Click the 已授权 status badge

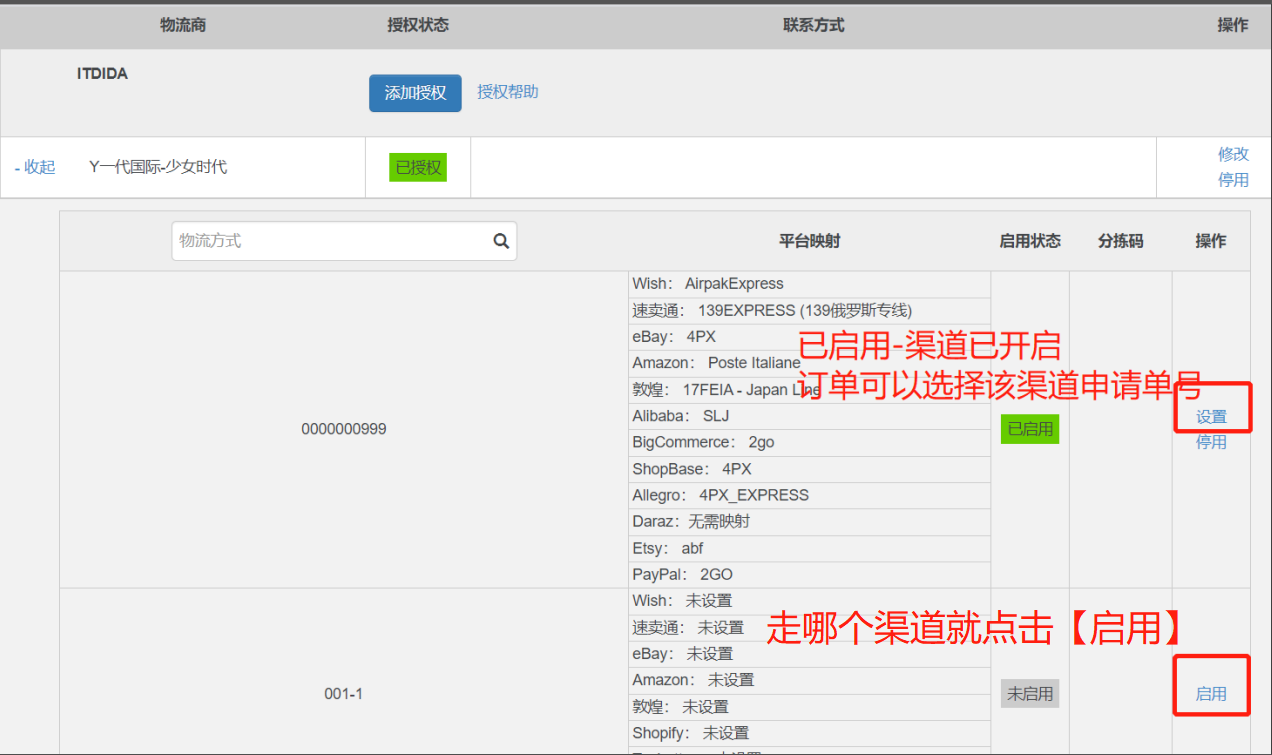pos(418,167)
